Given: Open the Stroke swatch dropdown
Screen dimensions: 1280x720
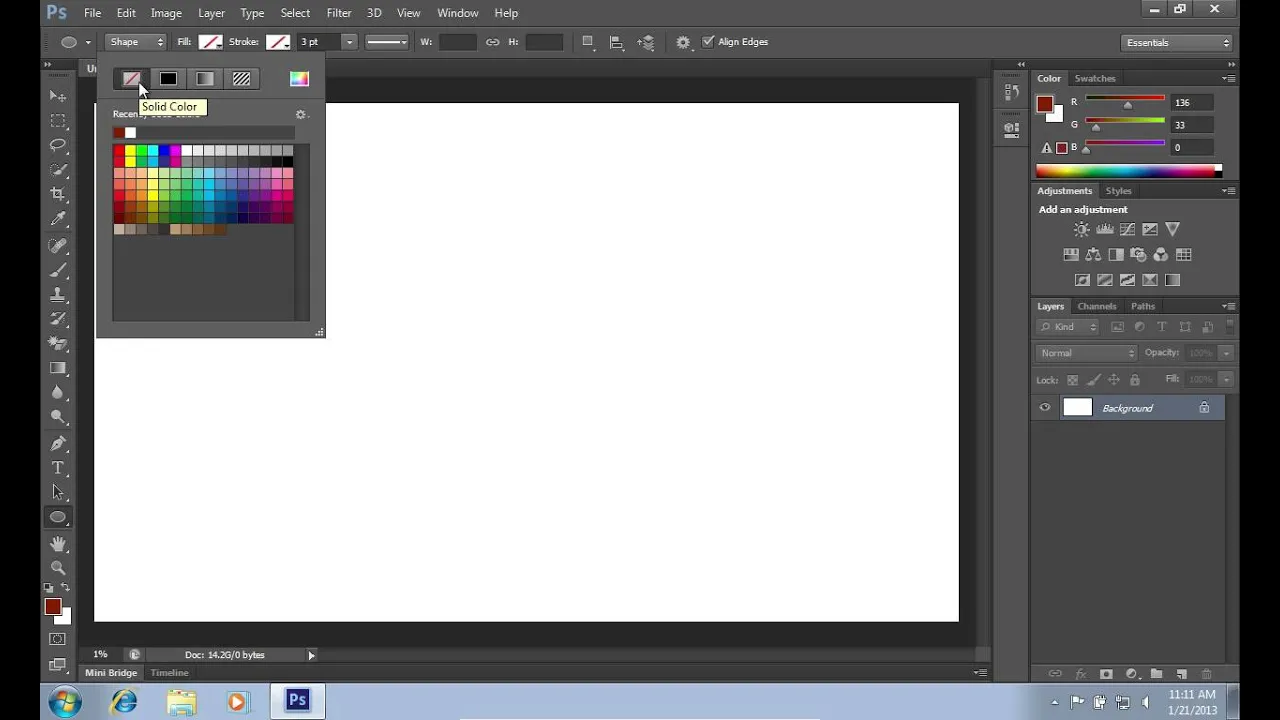Looking at the screenshot, I should (x=278, y=42).
